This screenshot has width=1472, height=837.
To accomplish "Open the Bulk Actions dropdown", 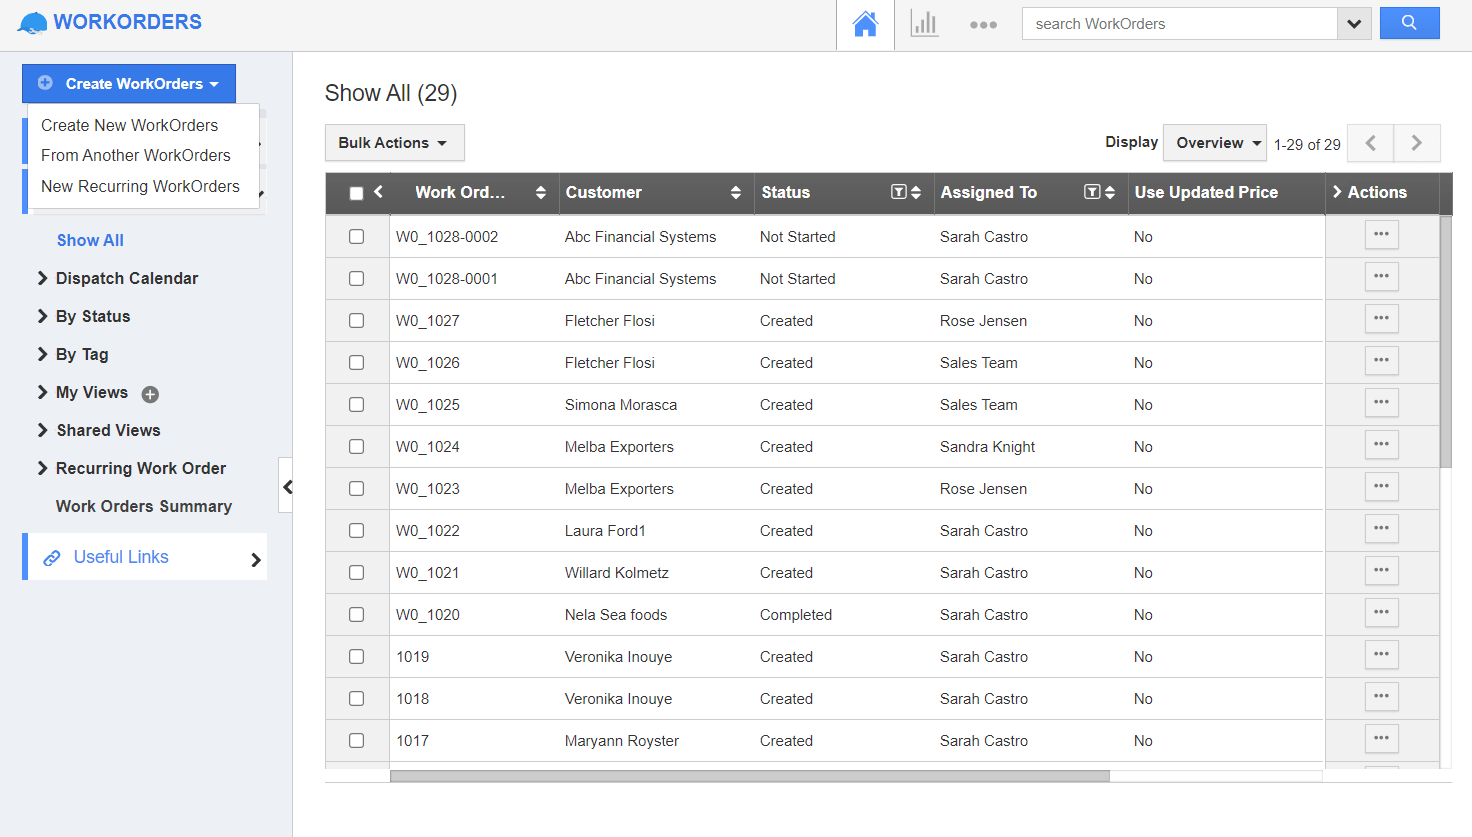I will pyautogui.click(x=394, y=143).
